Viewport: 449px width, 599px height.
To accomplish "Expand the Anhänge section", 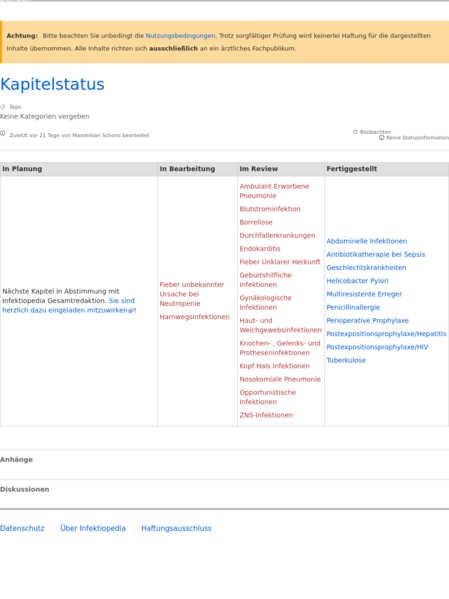I will coord(16,460).
